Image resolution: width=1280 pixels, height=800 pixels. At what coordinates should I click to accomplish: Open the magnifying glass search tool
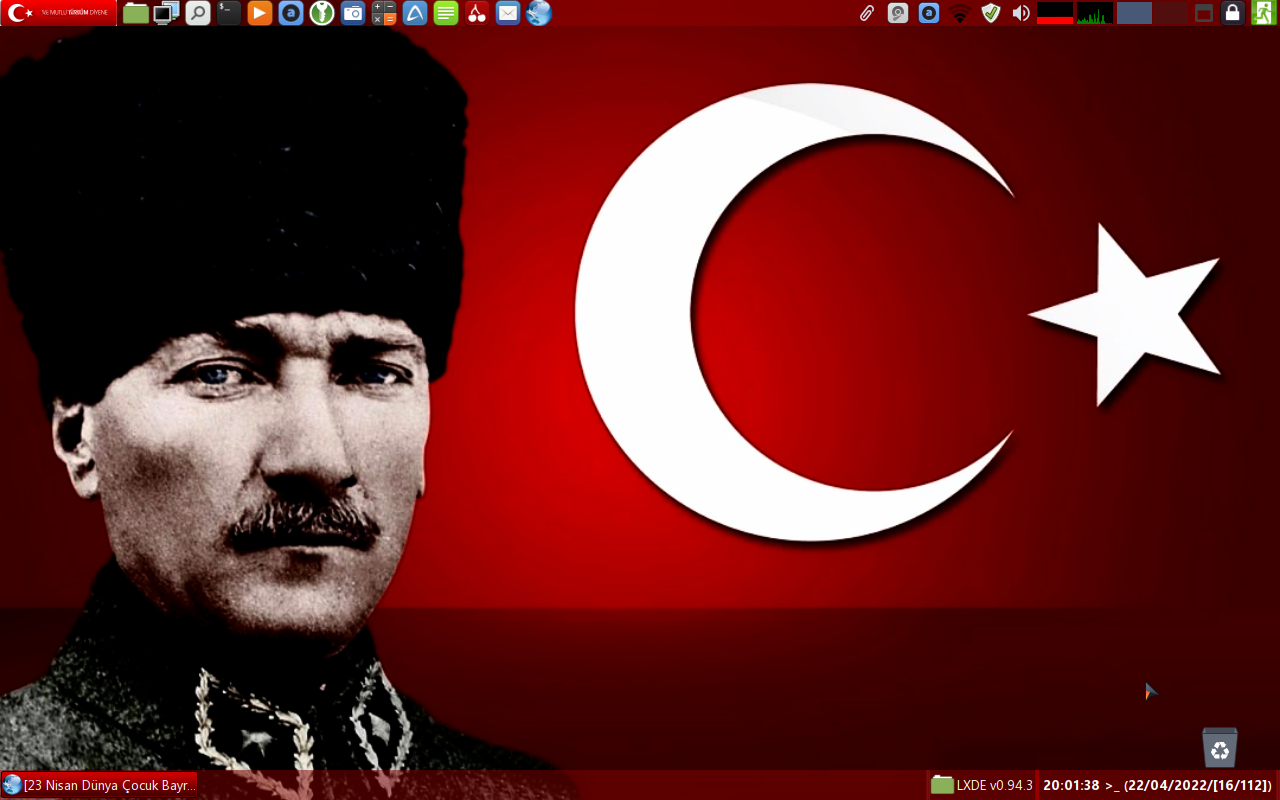coord(198,13)
